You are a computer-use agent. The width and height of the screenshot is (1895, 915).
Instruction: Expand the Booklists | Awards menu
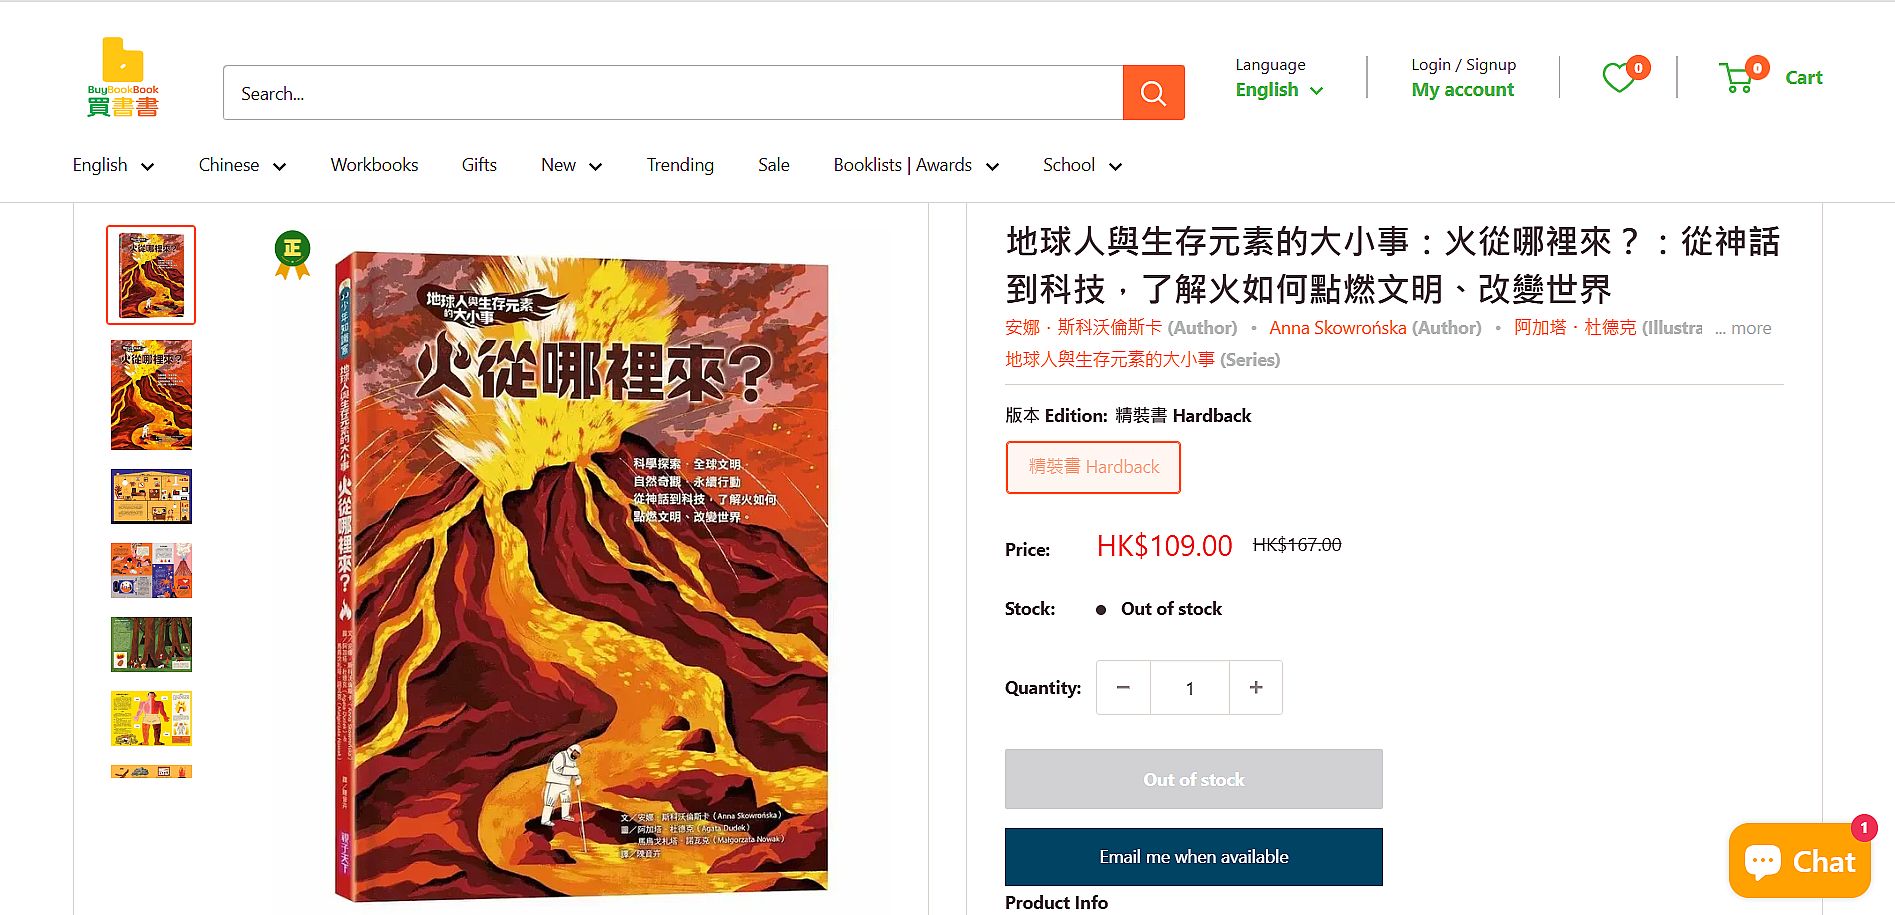pyautogui.click(x=916, y=165)
